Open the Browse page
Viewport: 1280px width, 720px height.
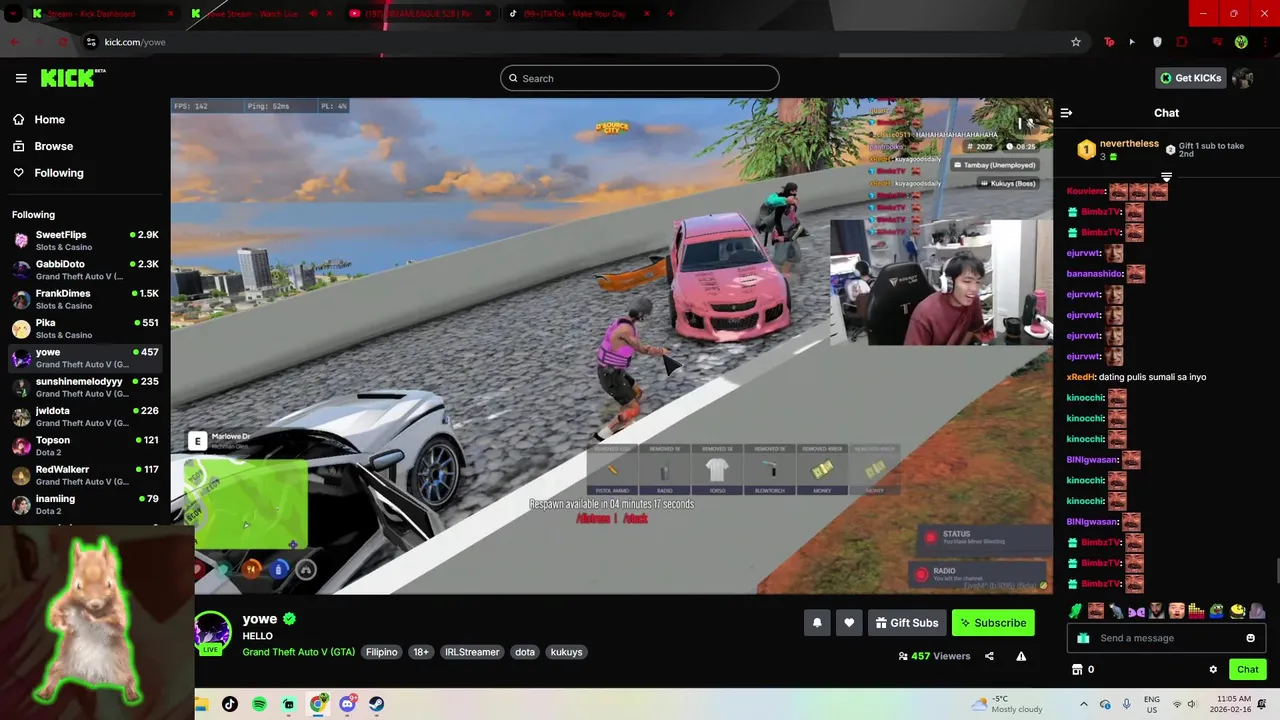coord(53,146)
